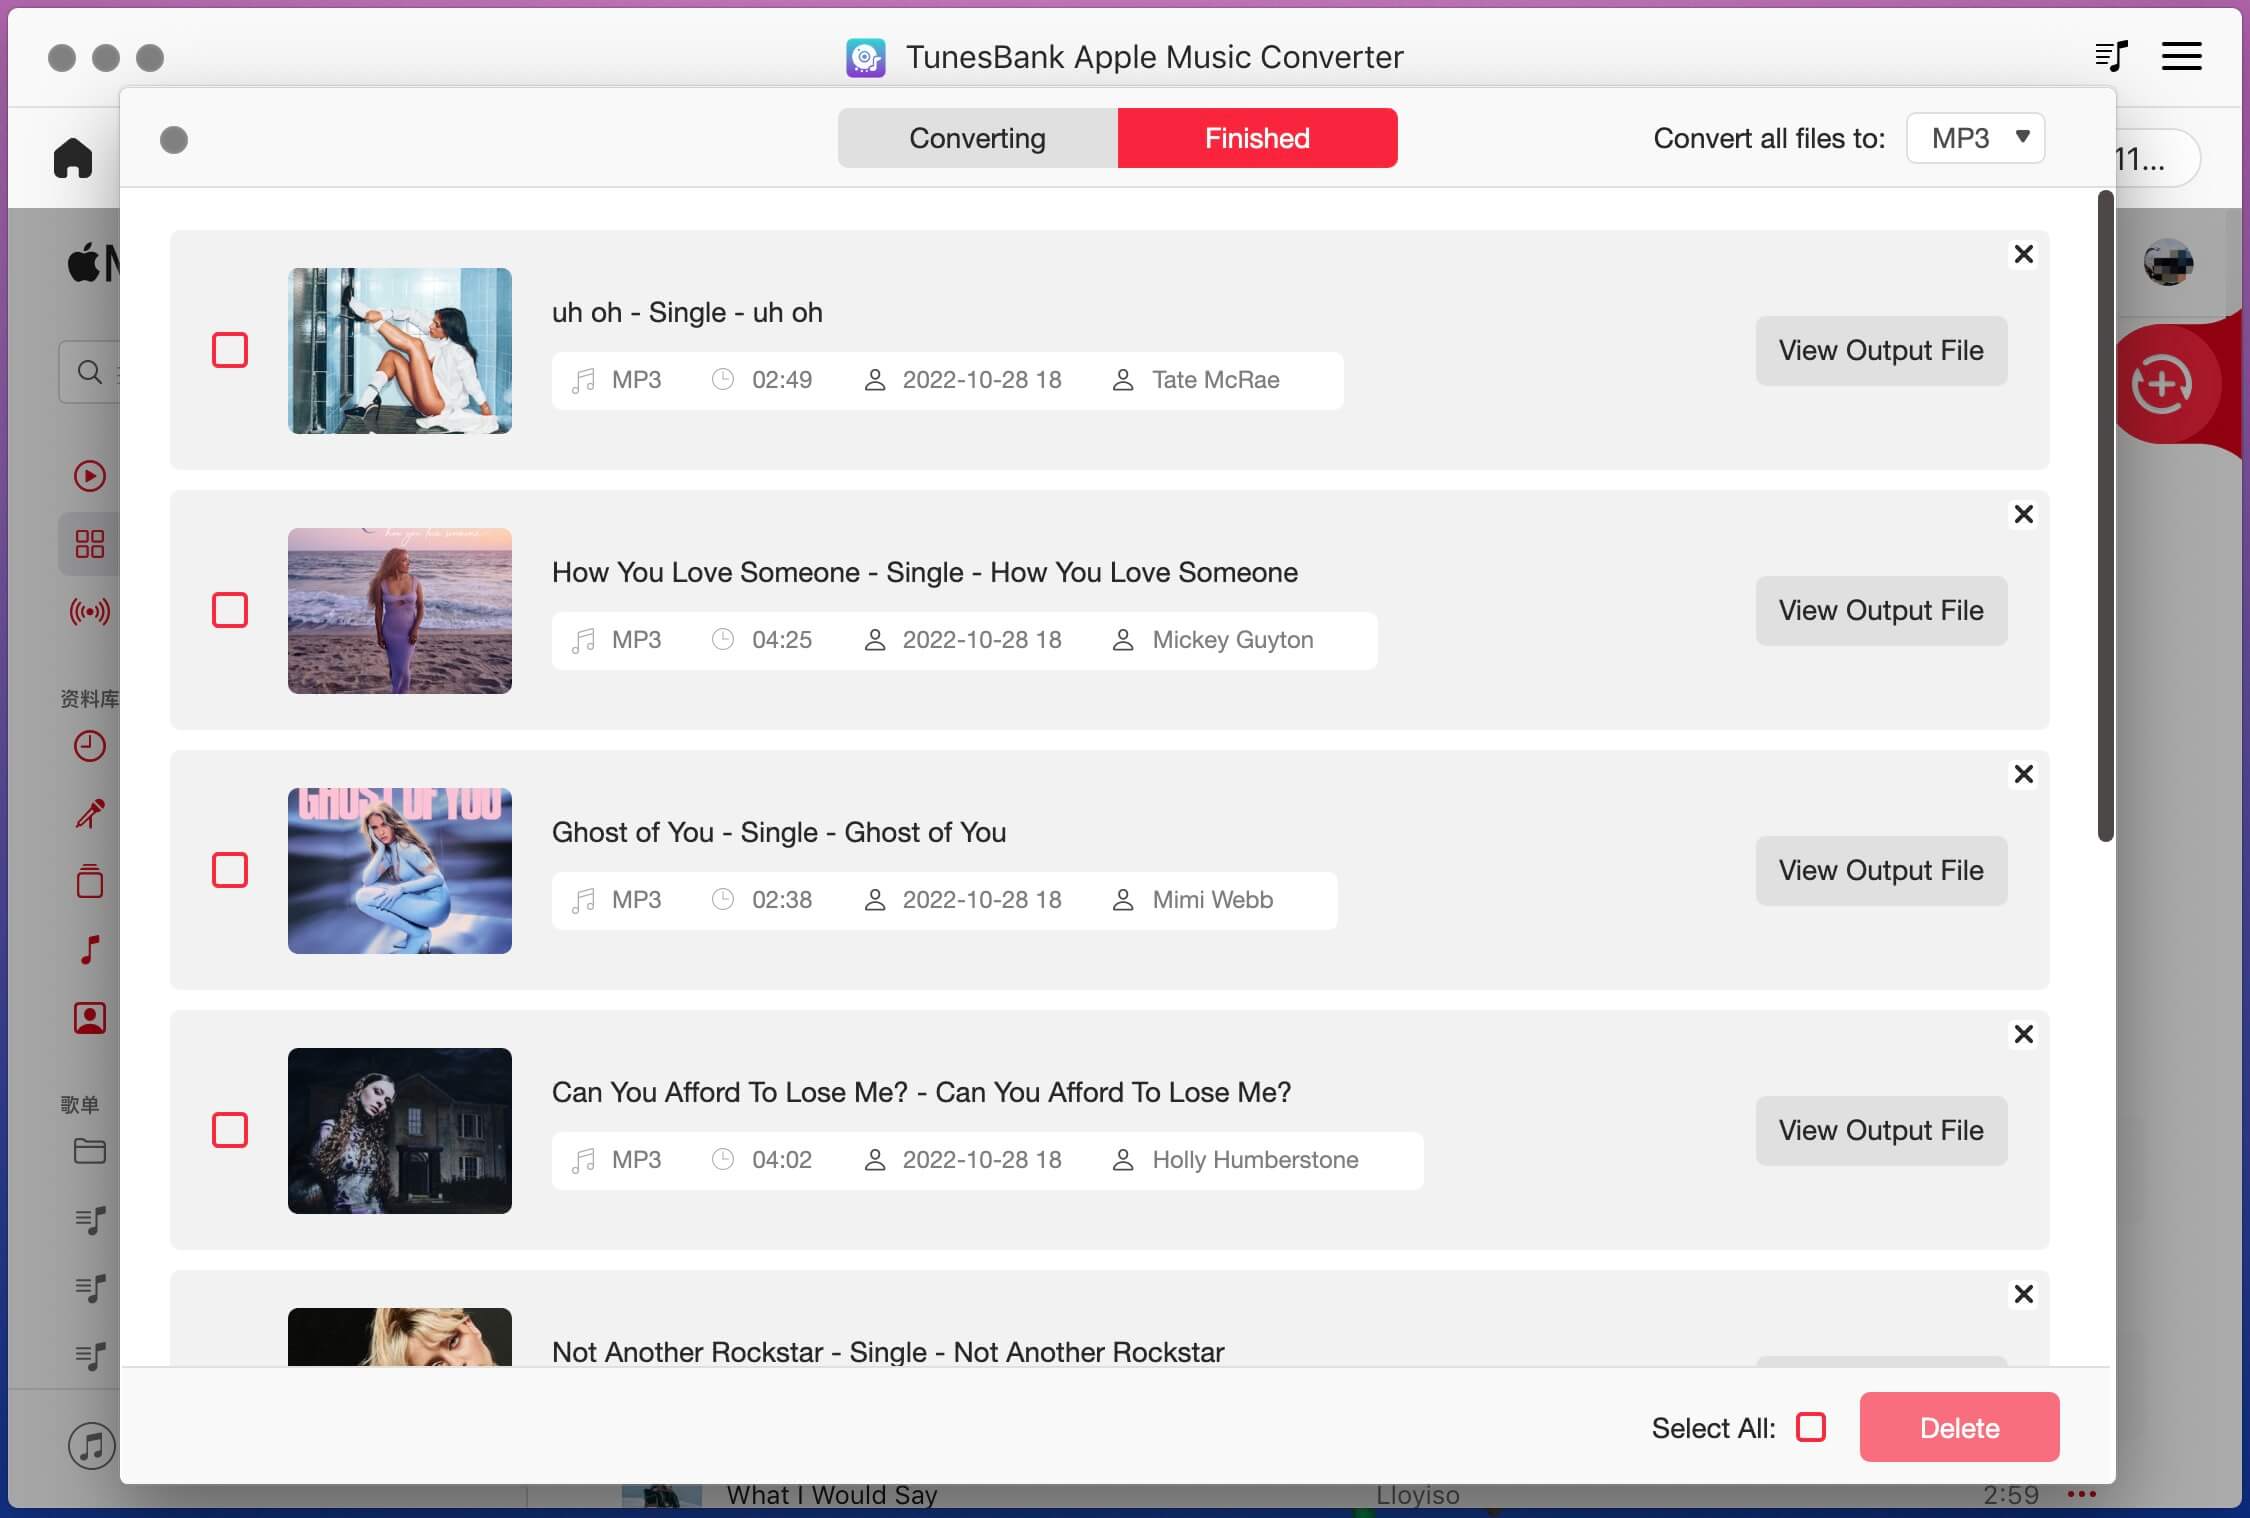Open the portrait icon in sidebar

coord(90,1018)
